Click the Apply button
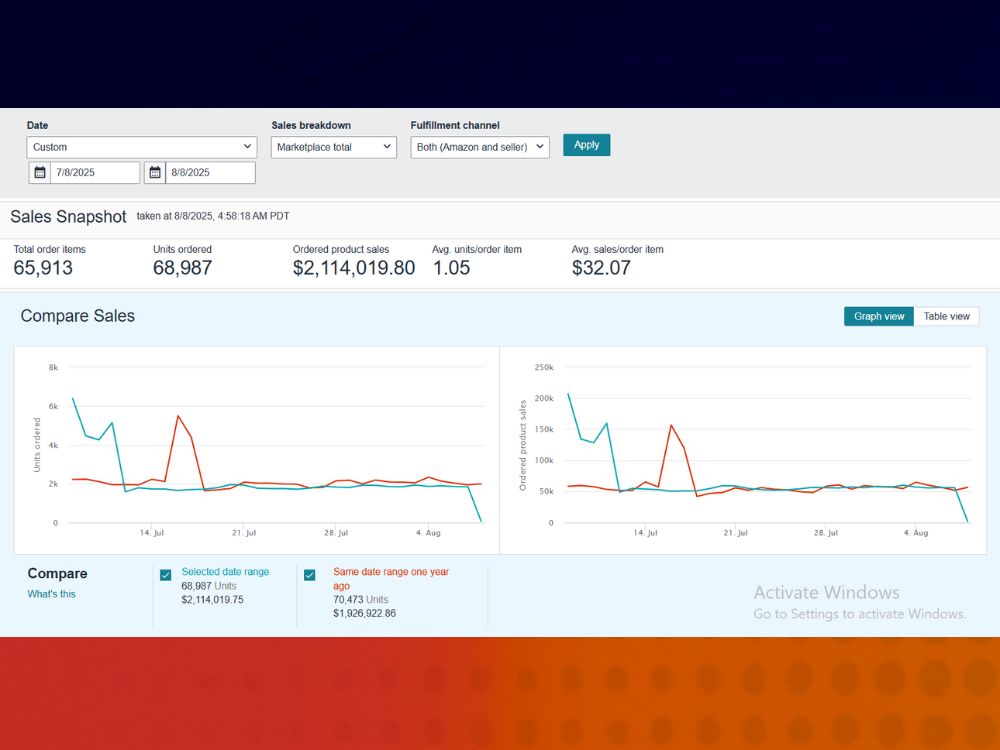The width and height of the screenshot is (1000, 750). 586,145
